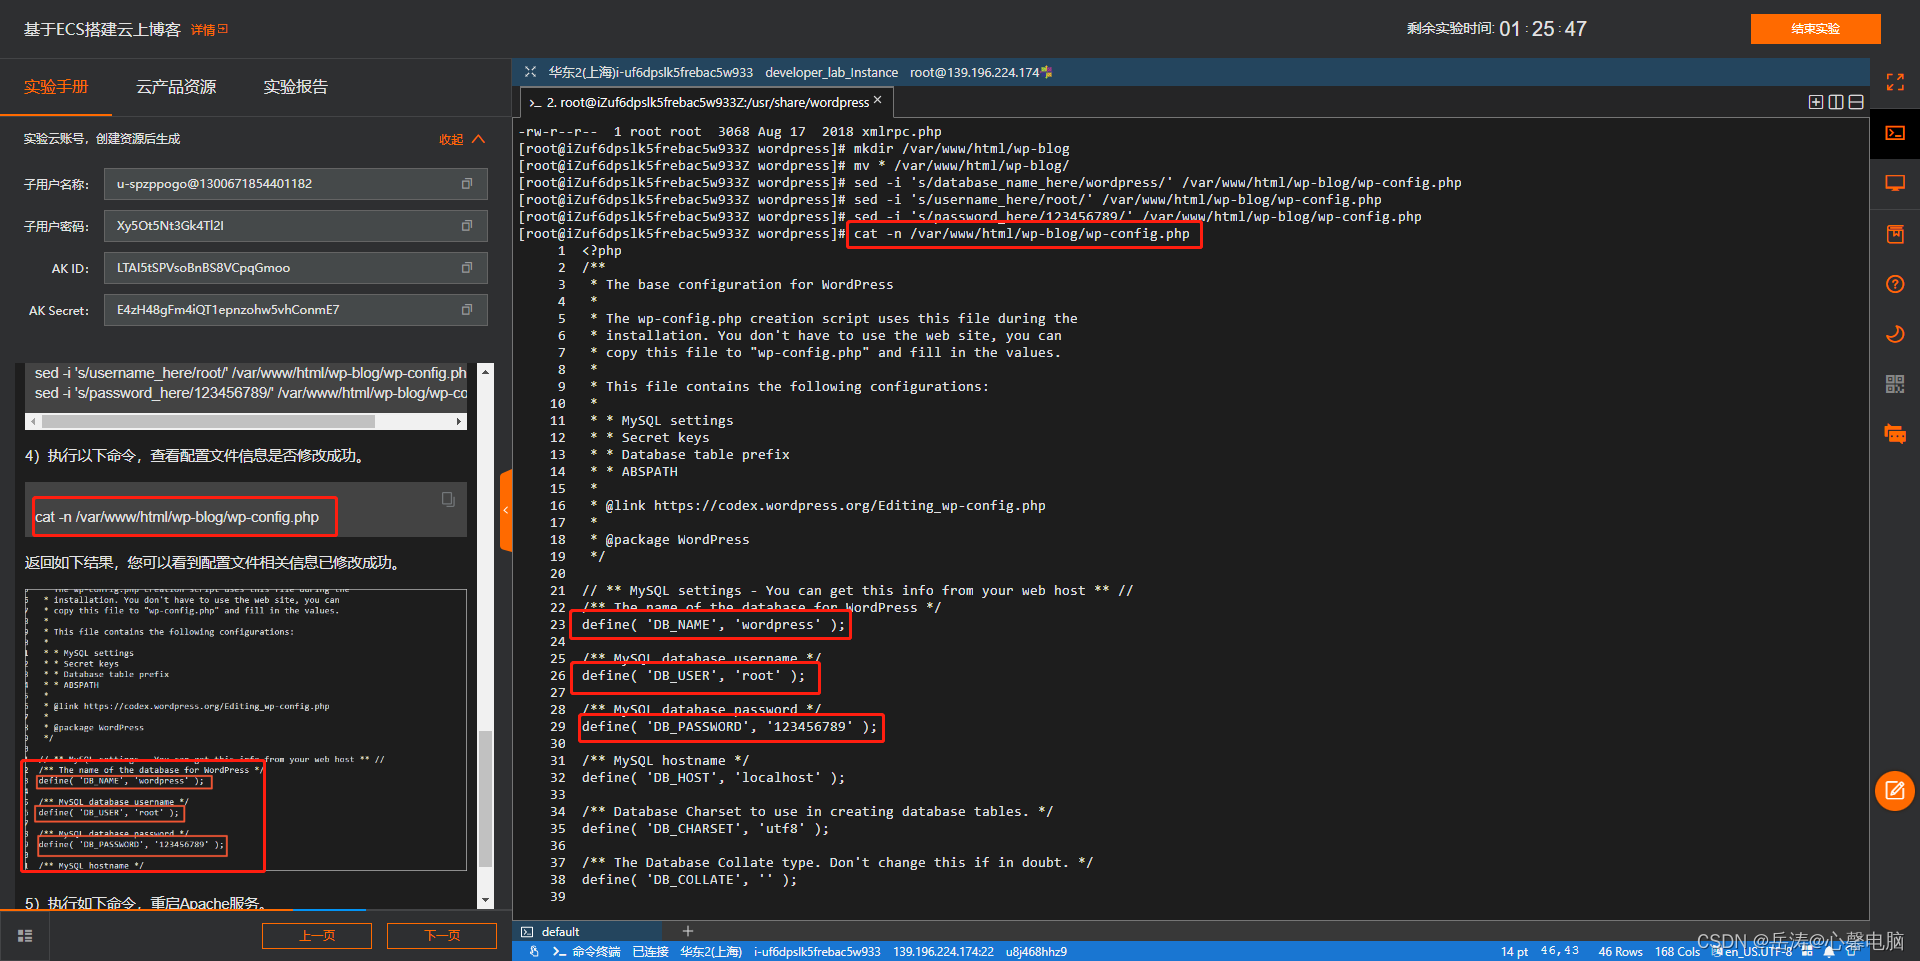Copy the AK ID value
The image size is (1920, 961).
[x=466, y=268]
